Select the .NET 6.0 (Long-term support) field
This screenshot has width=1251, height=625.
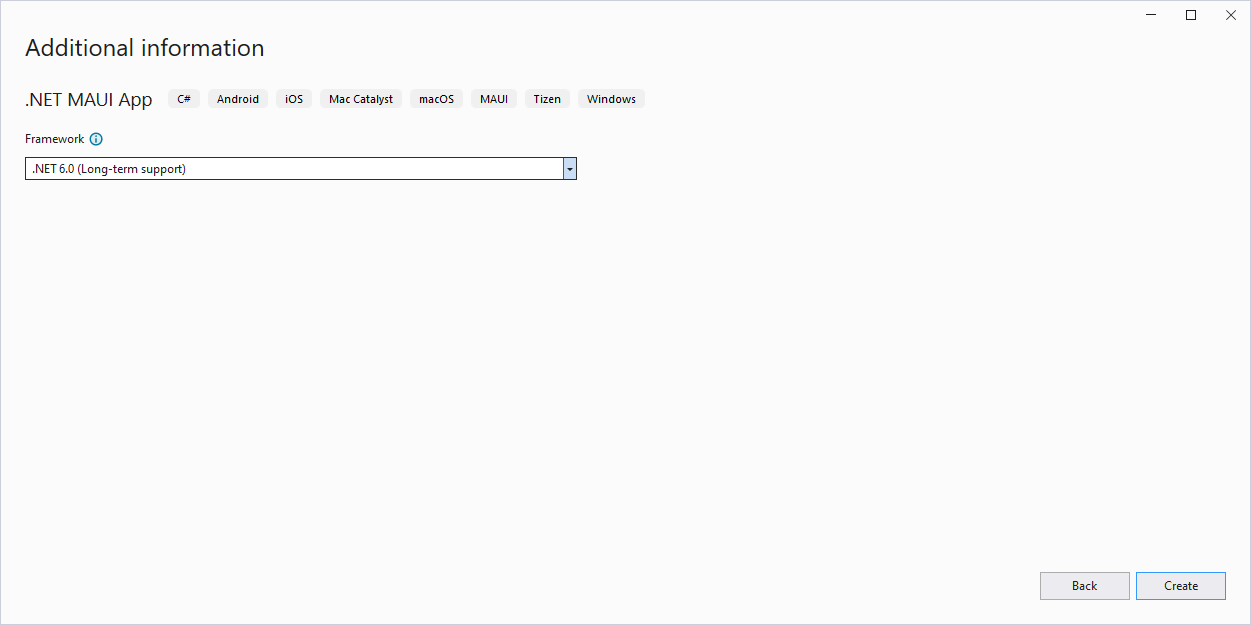293,169
